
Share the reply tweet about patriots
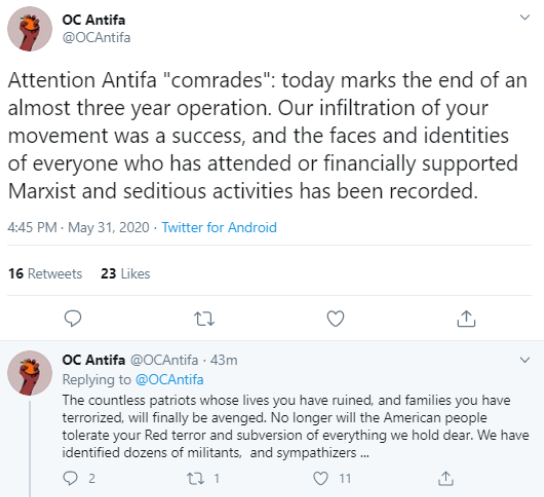click(x=446, y=478)
